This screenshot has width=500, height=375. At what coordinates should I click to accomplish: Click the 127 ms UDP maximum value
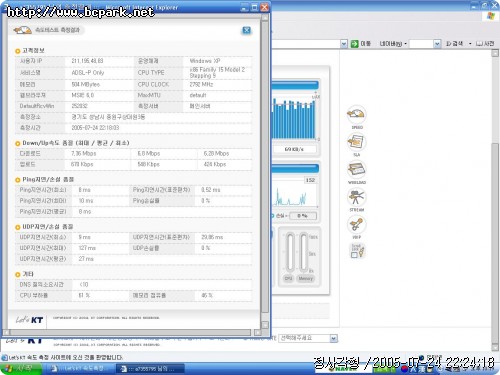click(87, 248)
